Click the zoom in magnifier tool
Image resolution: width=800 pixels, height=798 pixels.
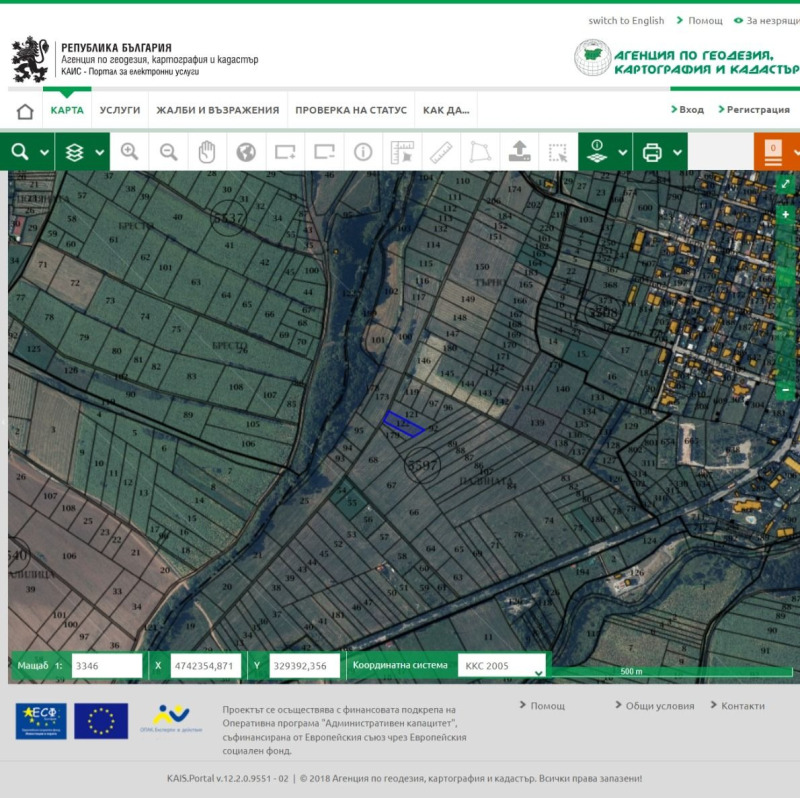[129, 152]
